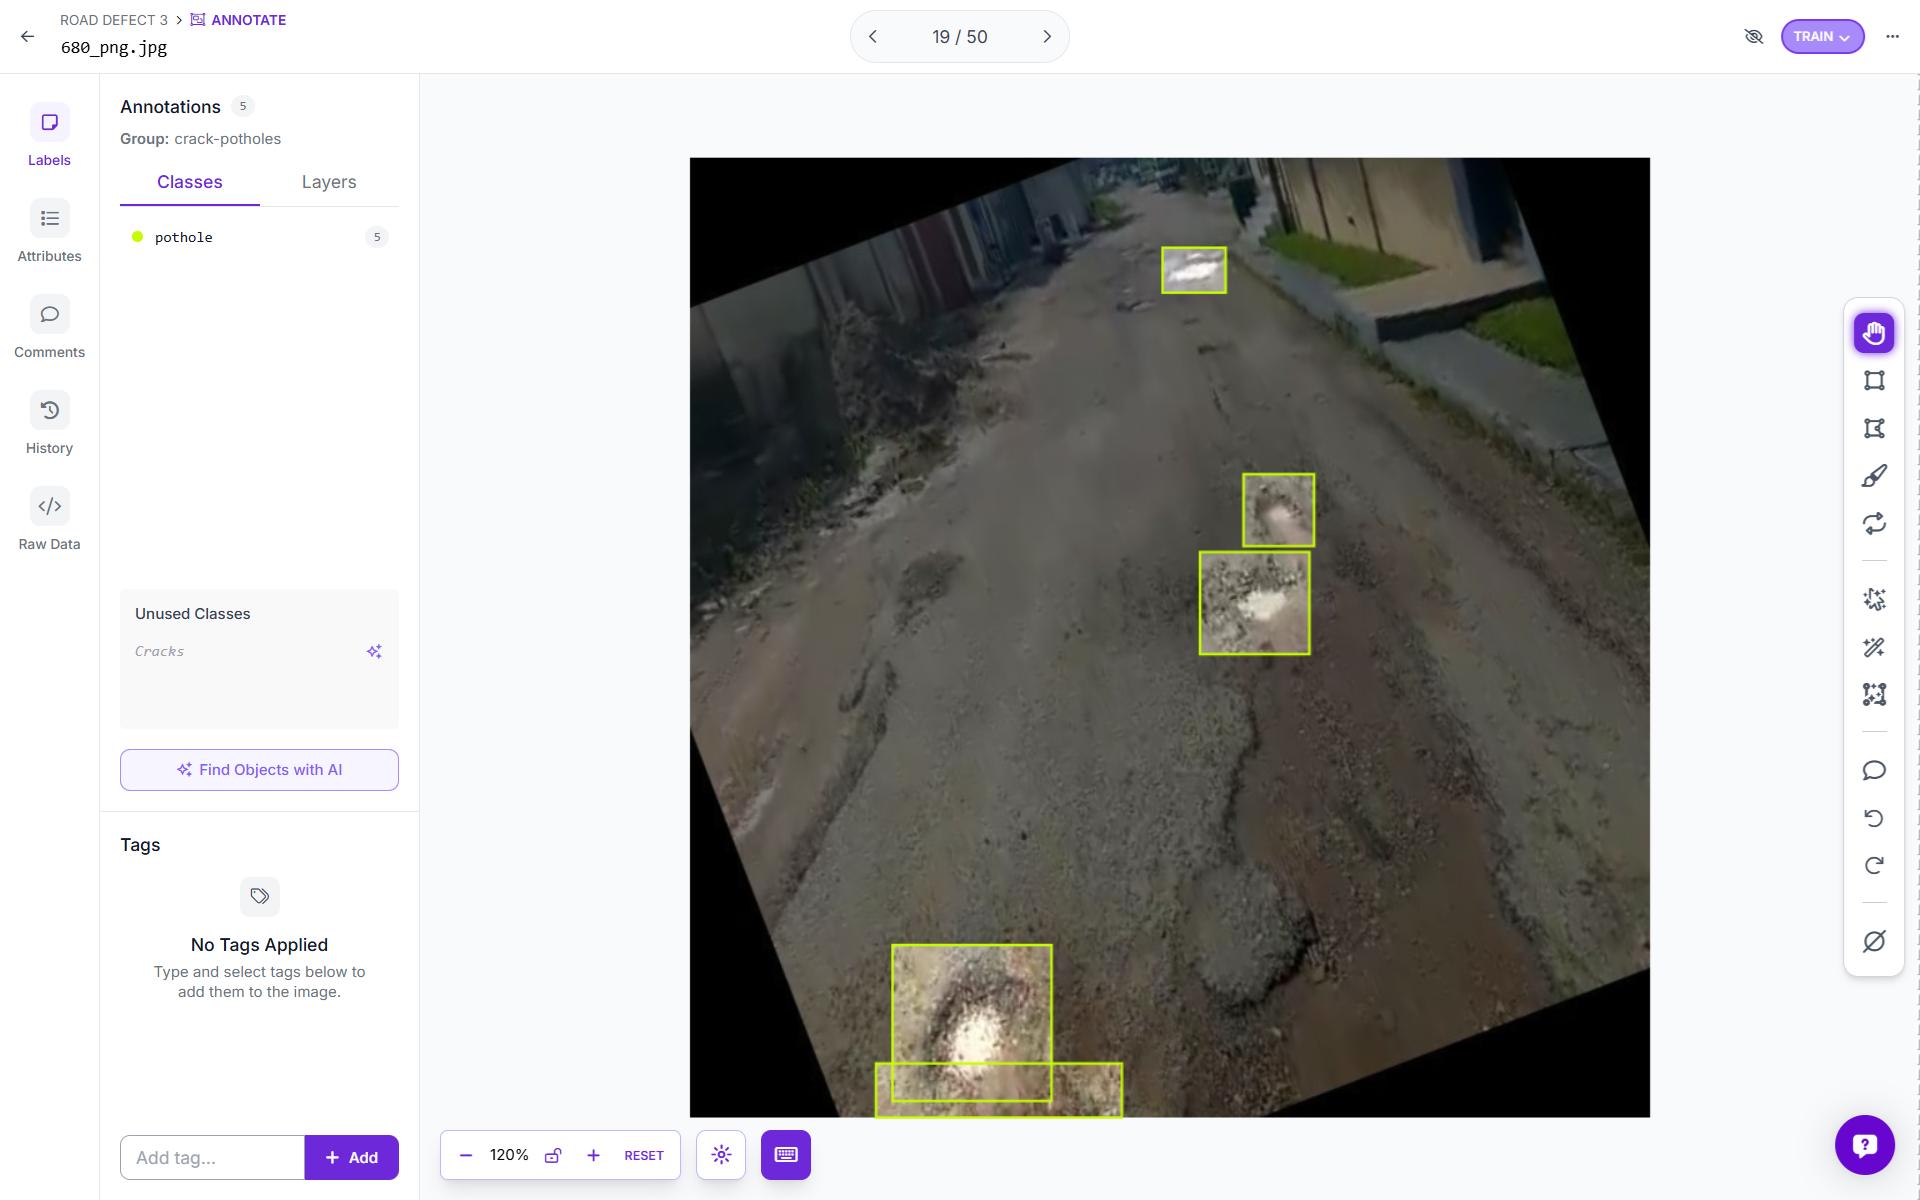Mark image as null annotation
The height and width of the screenshot is (1200, 1920).
click(1874, 942)
